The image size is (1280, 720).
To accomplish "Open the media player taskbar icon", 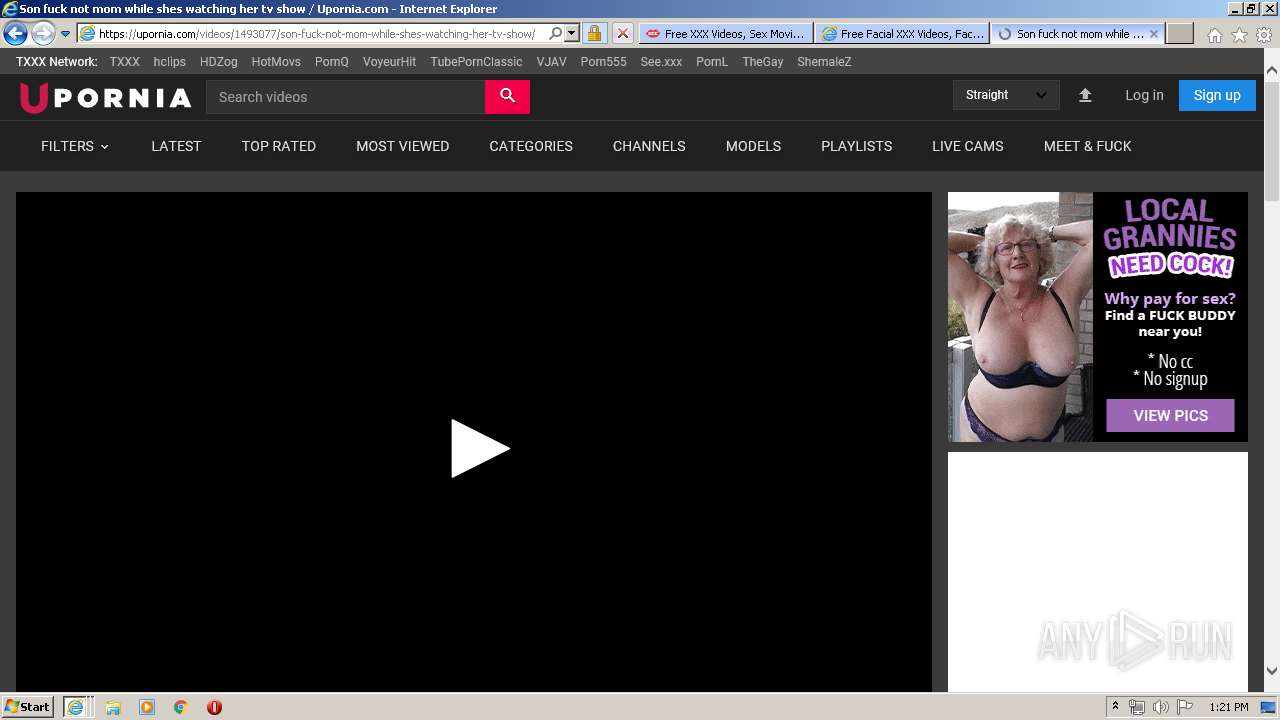I will click(x=147, y=707).
